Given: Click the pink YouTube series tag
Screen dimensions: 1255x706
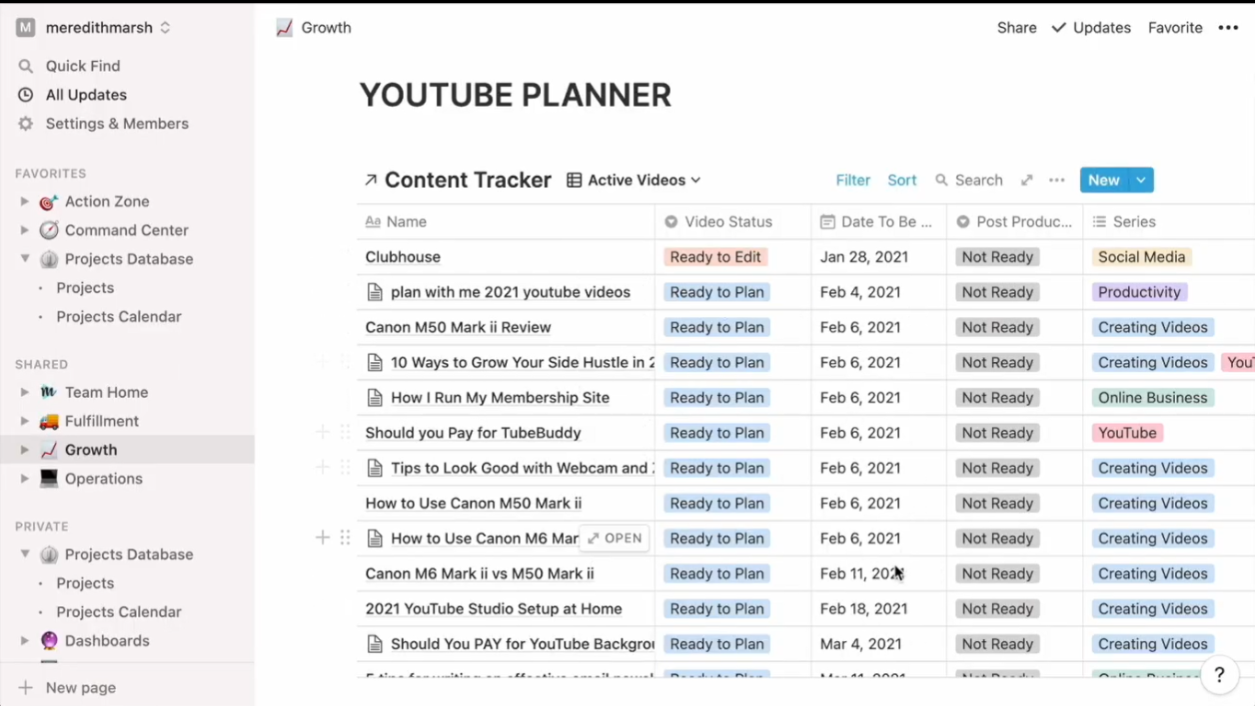Looking at the screenshot, I should coord(1127,433).
